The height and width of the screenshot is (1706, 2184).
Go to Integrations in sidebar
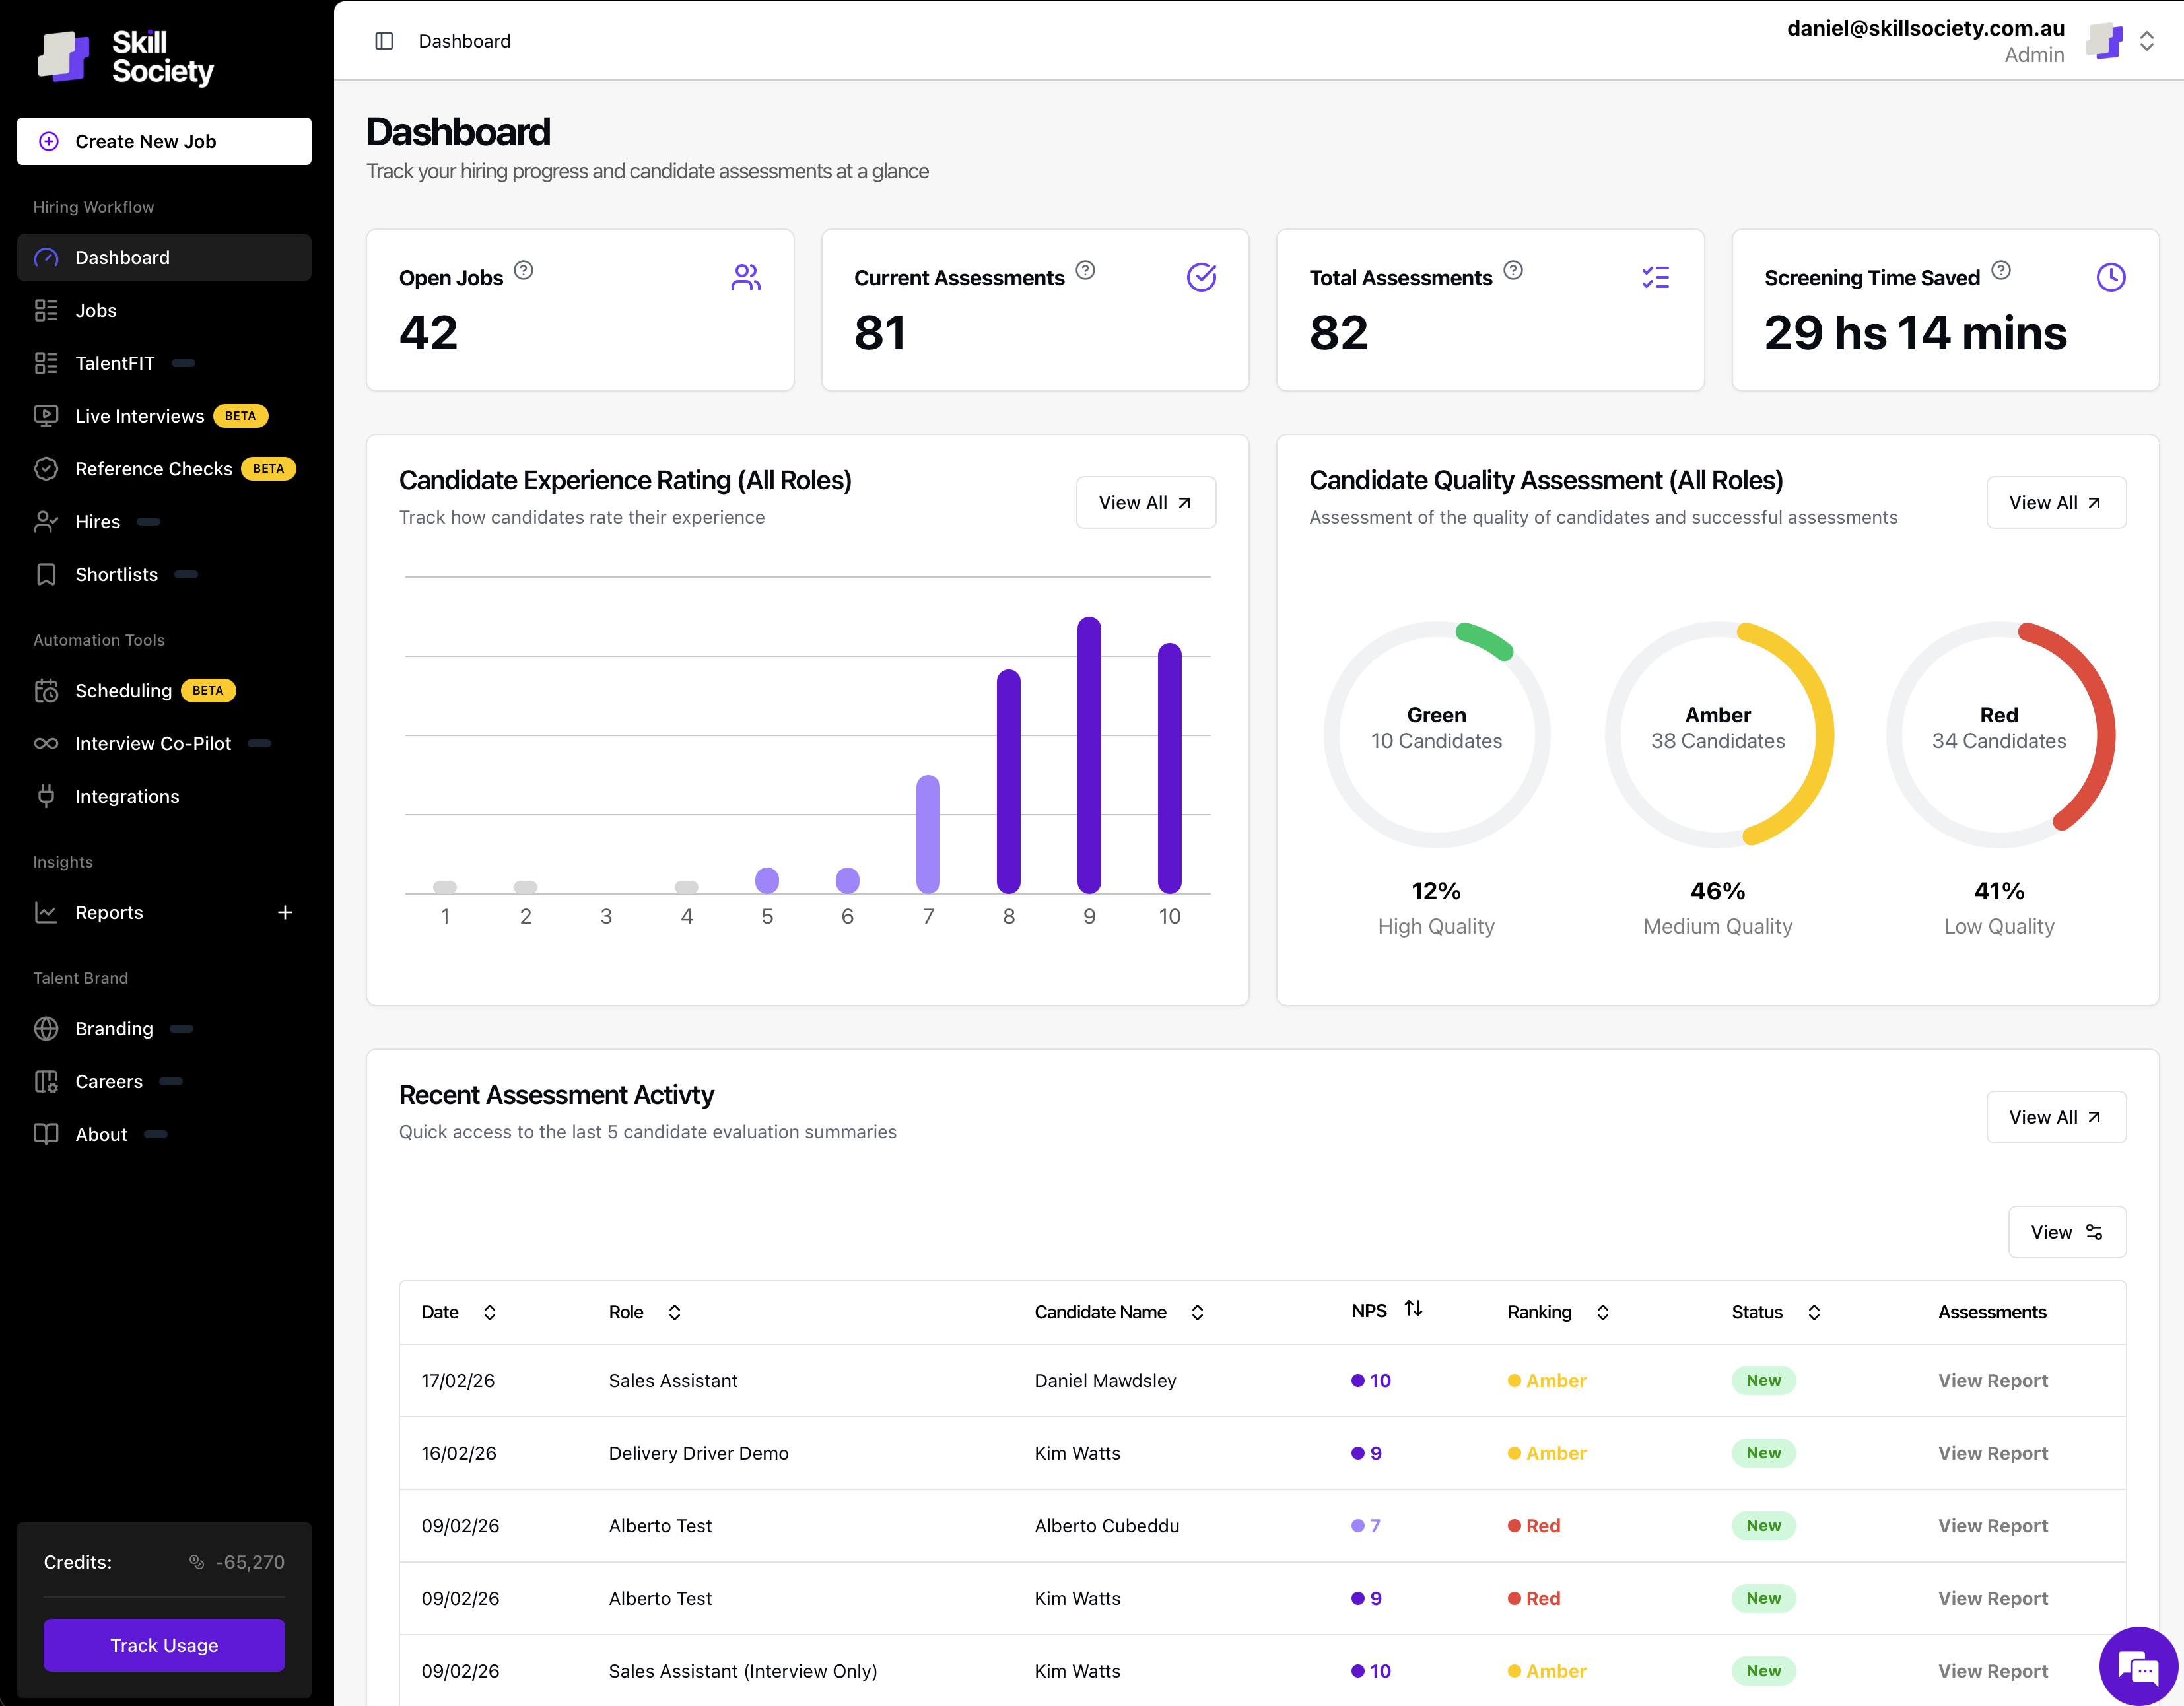tap(127, 796)
